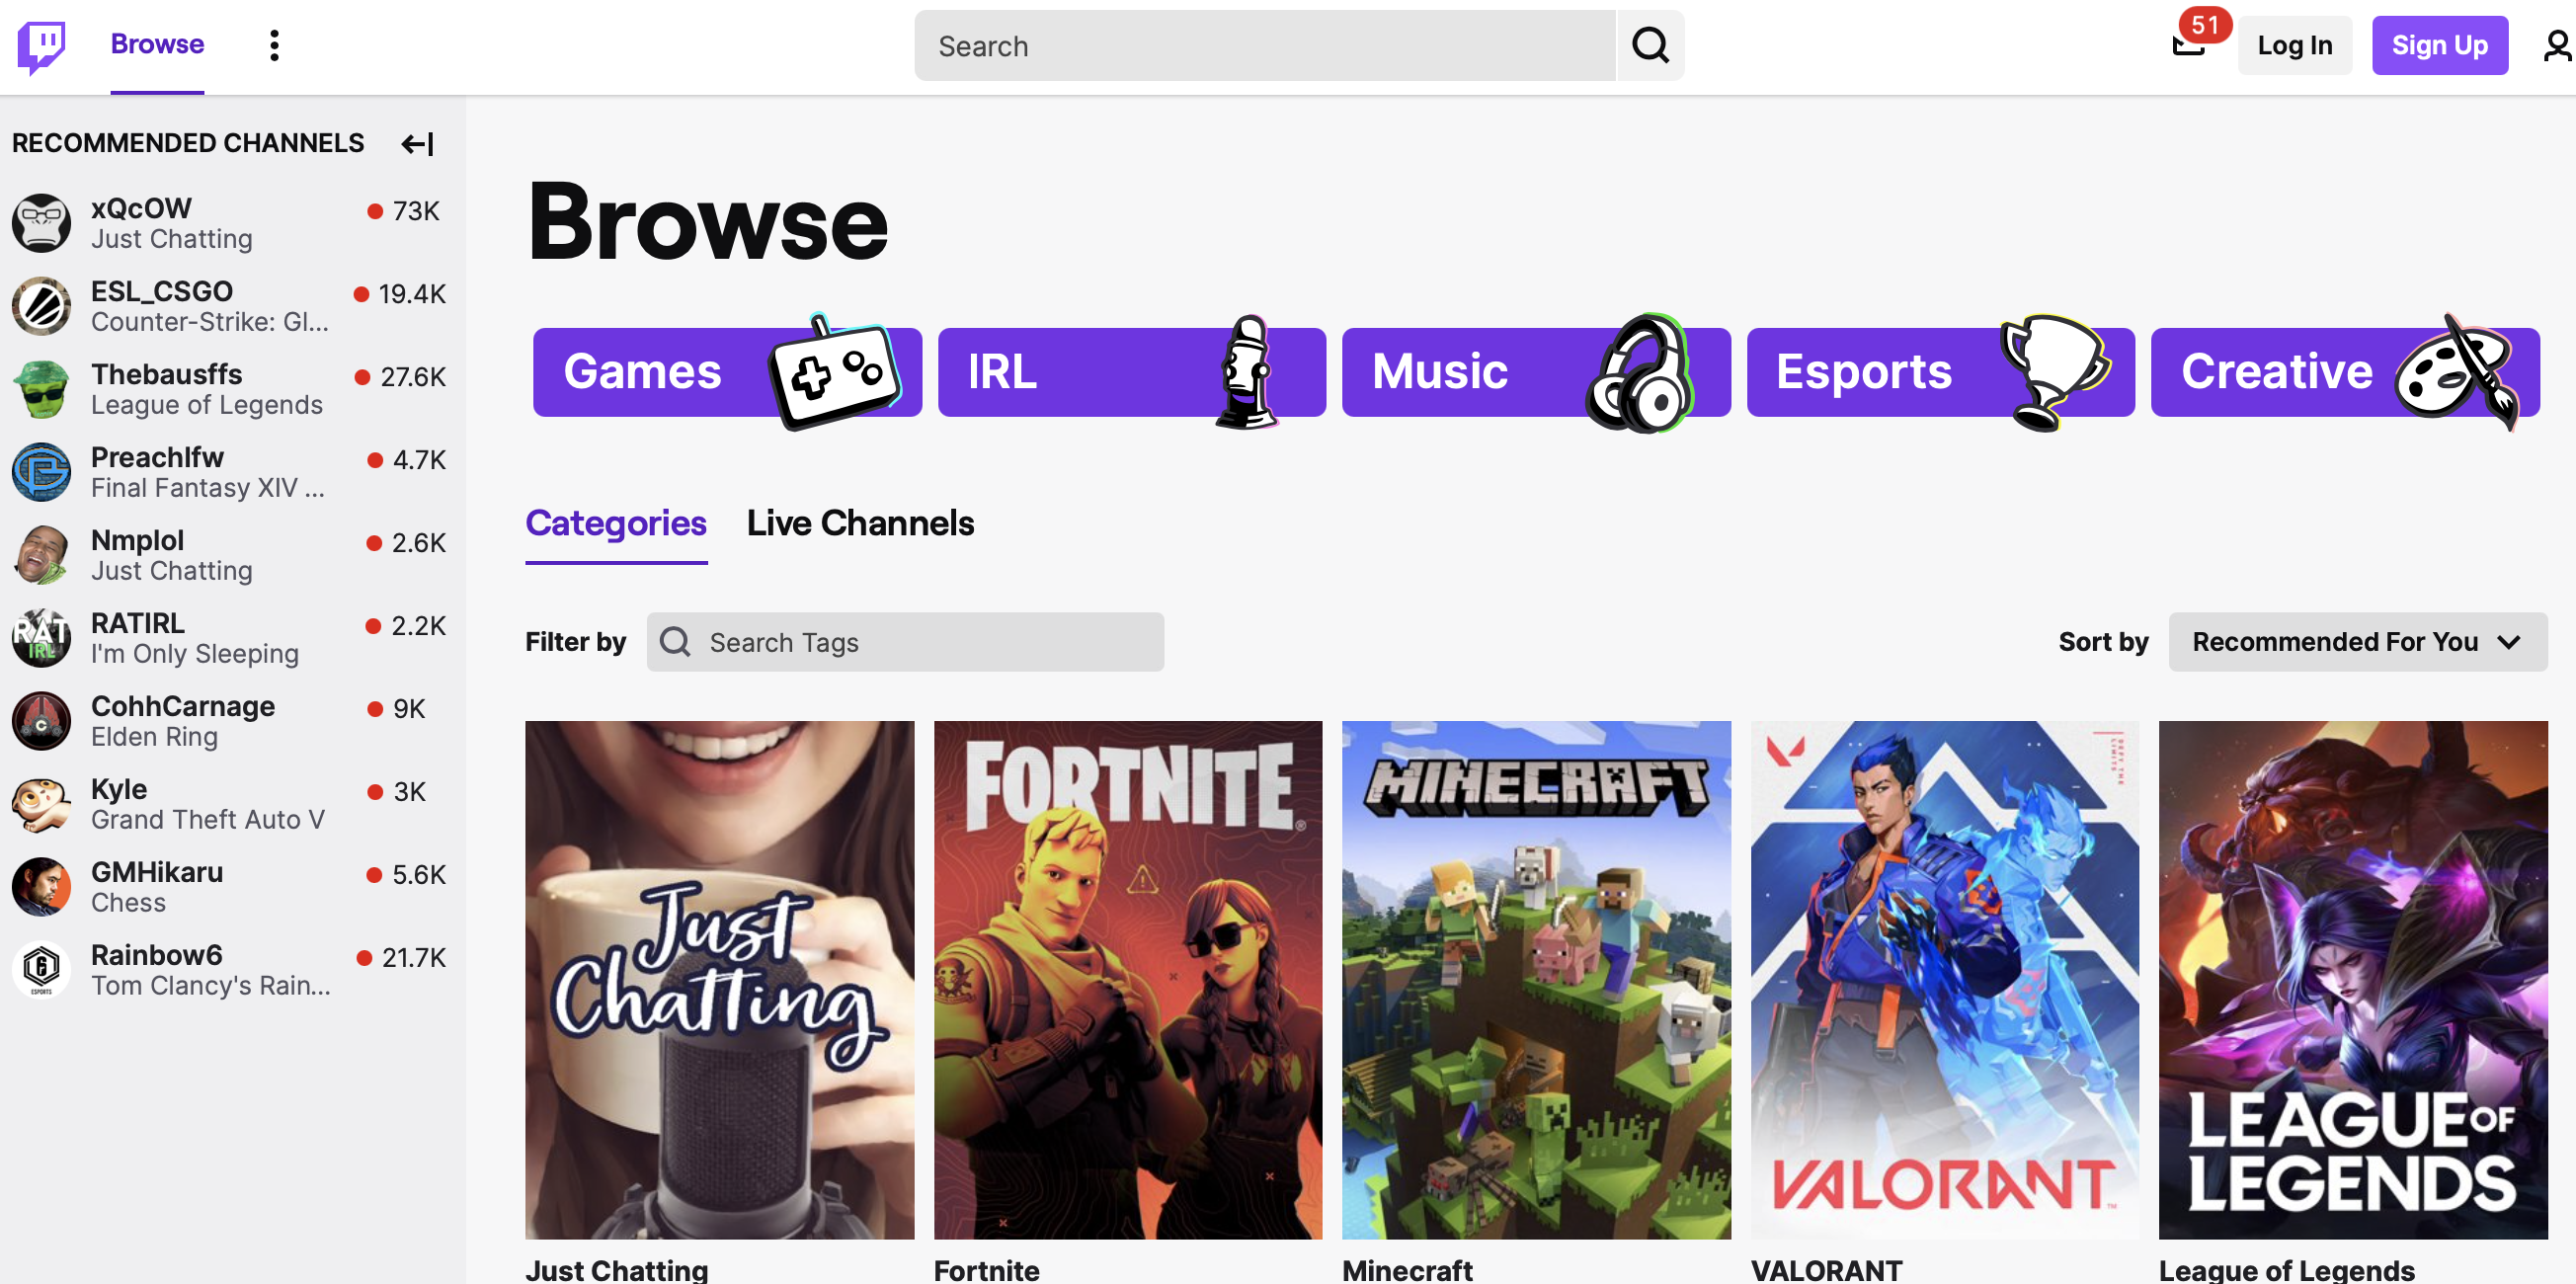The image size is (2576, 1284).
Task: Open the VALORANT category box art
Action: (x=1944, y=980)
